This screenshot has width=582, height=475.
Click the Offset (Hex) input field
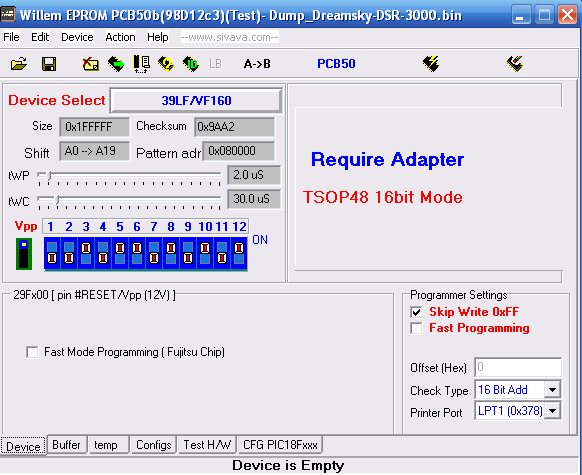coord(518,367)
